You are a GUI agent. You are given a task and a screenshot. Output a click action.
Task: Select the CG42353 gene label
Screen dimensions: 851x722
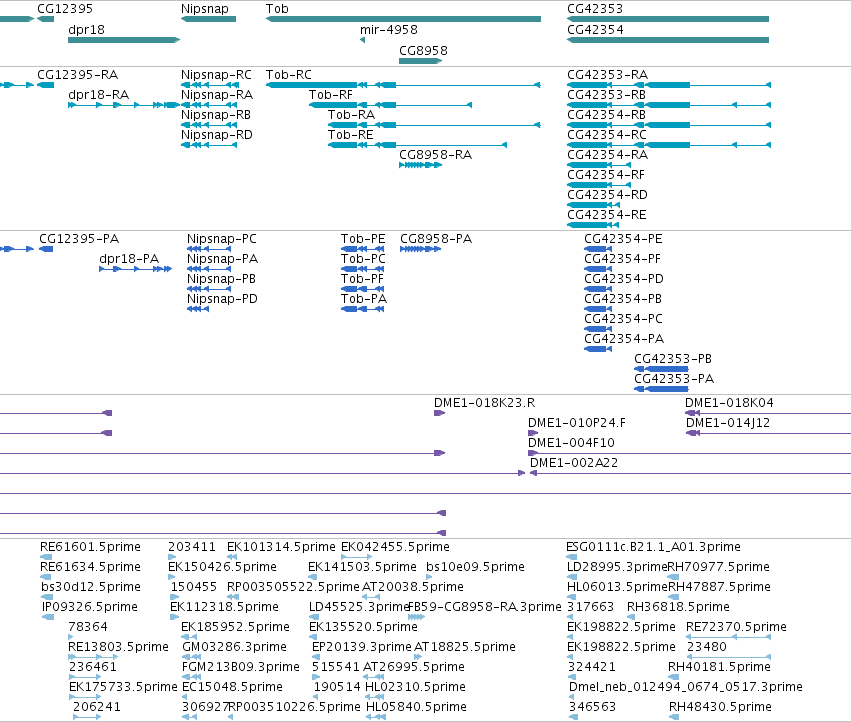click(x=595, y=9)
